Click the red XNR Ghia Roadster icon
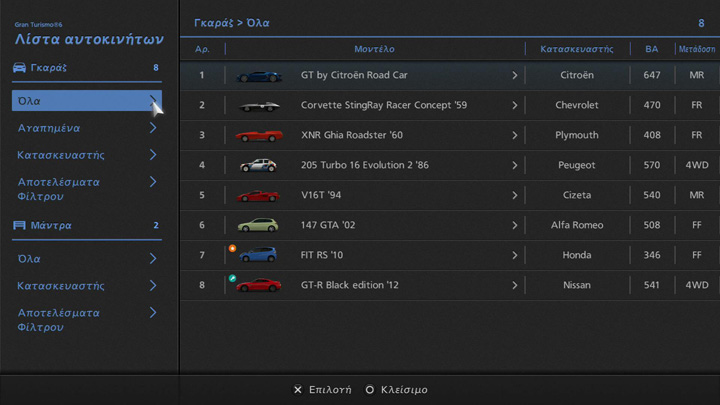The width and height of the screenshot is (720, 405). (x=258, y=136)
